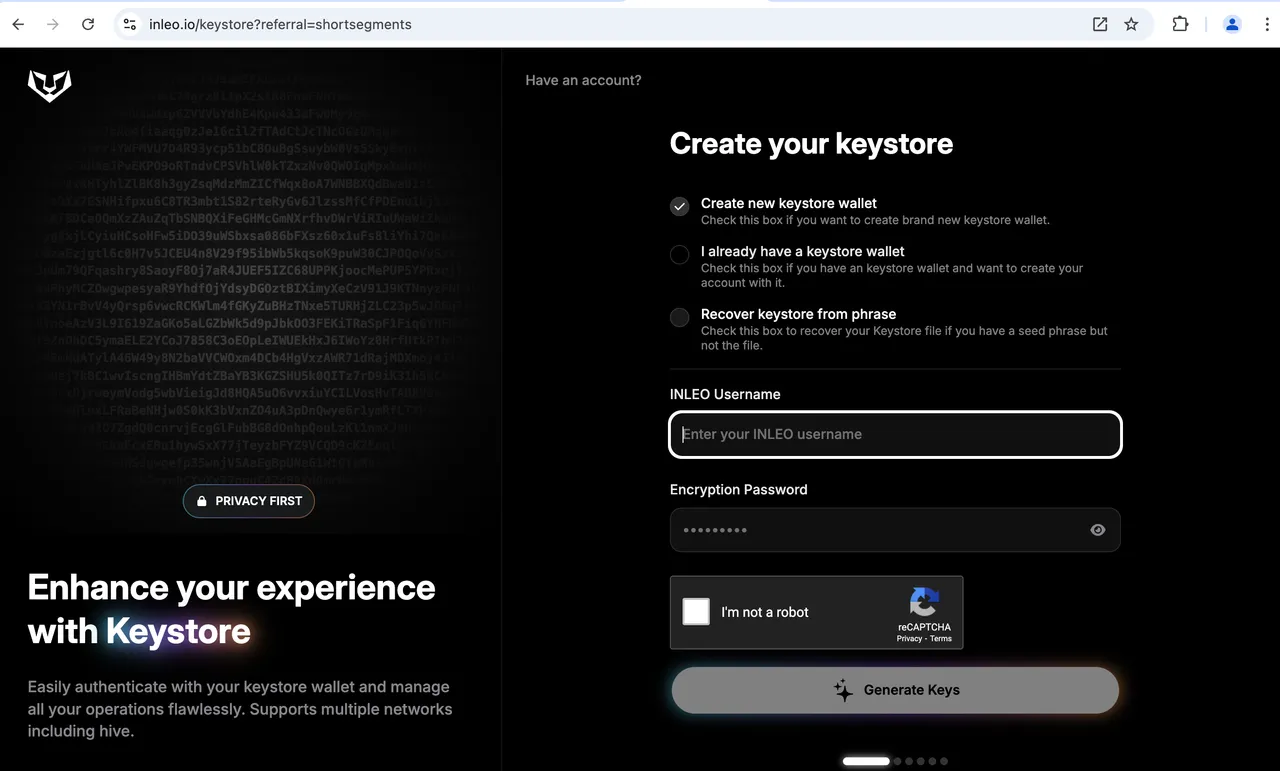The height and width of the screenshot is (771, 1280).
Task: Click the Have an account? link
Action: coord(583,80)
